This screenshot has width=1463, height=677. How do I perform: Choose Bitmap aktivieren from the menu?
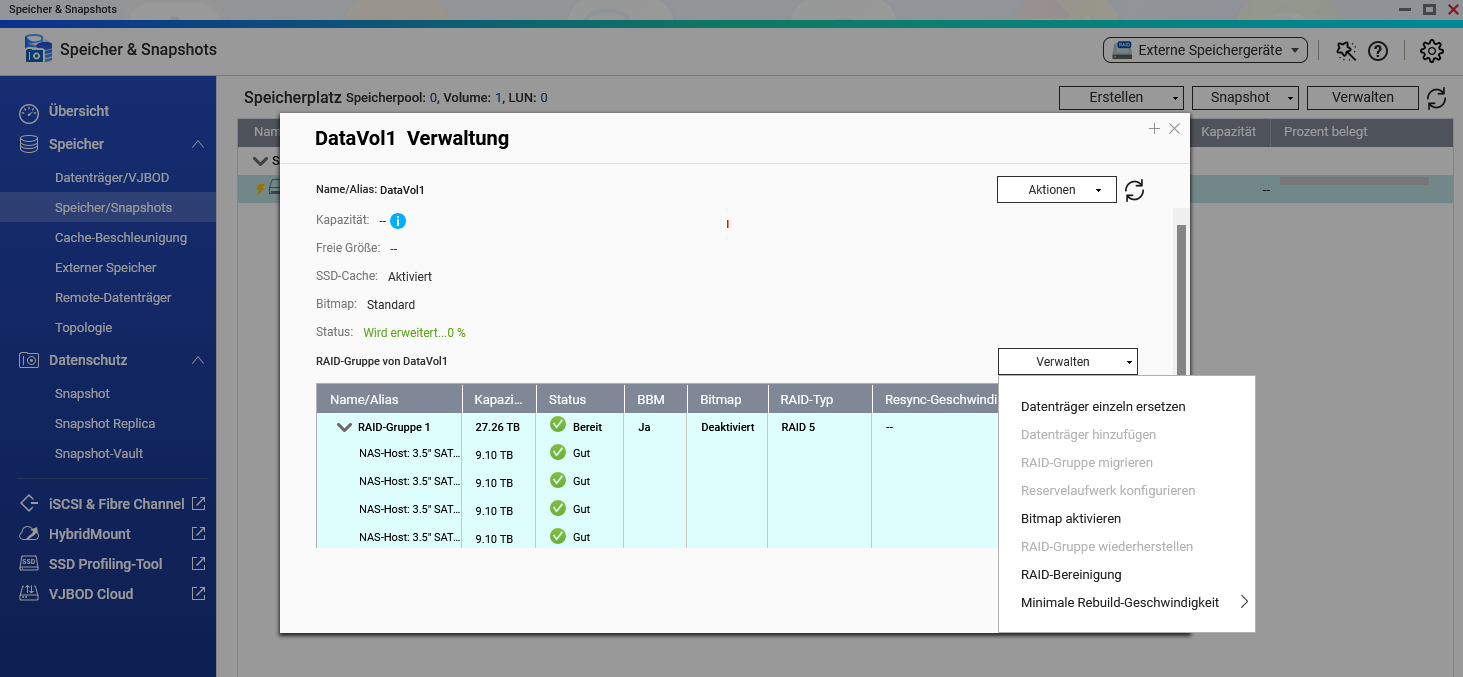(1070, 519)
